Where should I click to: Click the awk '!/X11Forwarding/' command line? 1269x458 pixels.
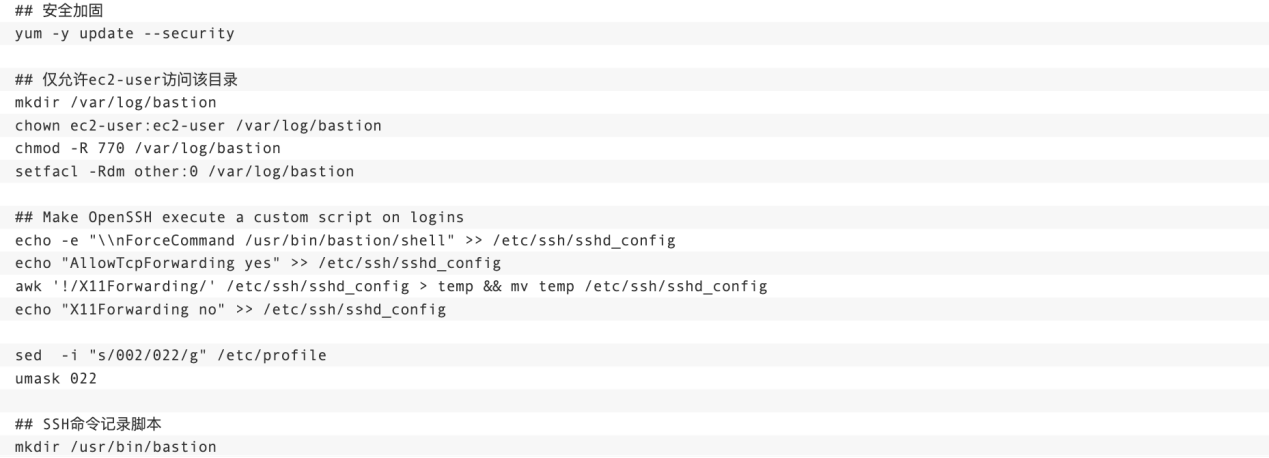390,286
